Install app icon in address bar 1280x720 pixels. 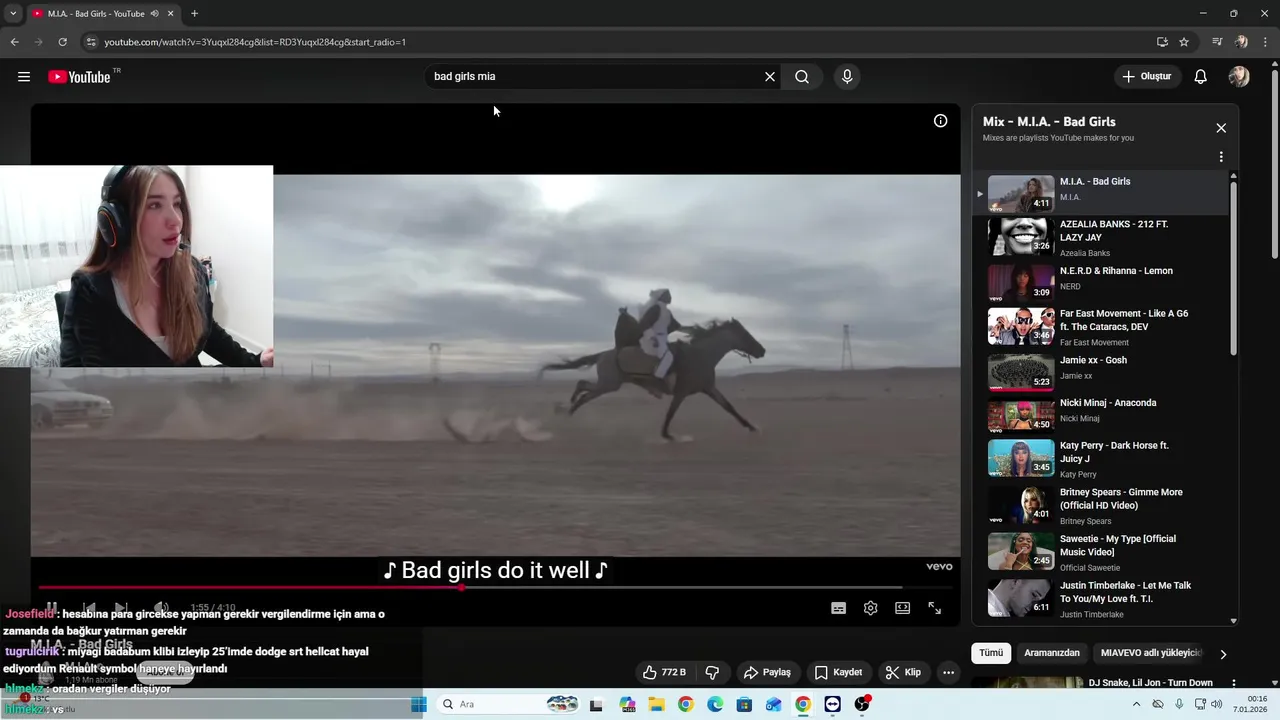point(1162,42)
